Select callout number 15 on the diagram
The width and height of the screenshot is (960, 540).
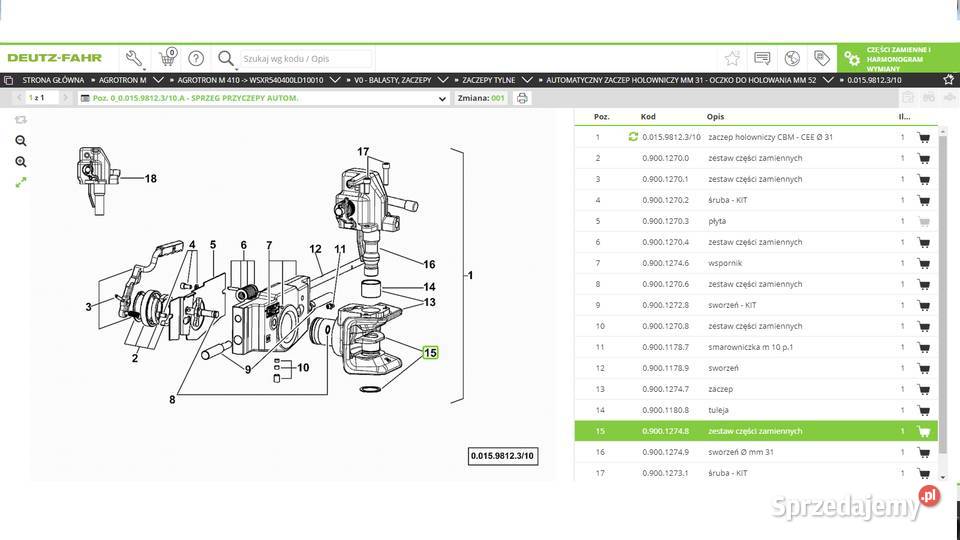click(x=430, y=352)
